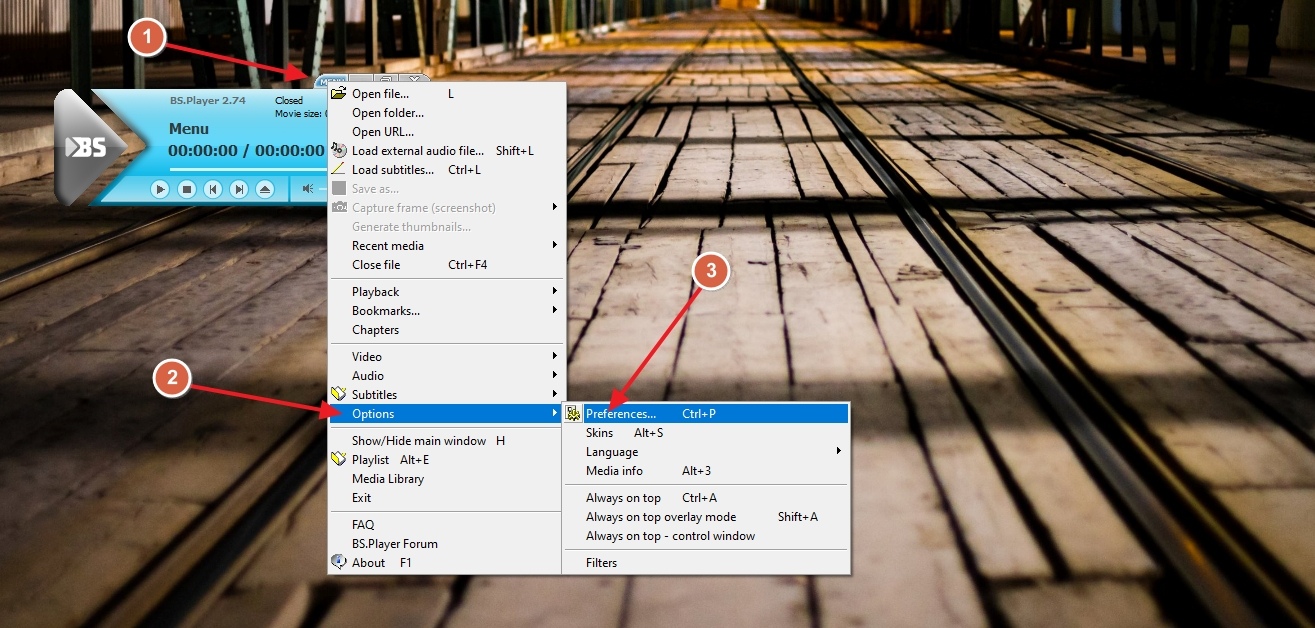Mute audio via the speaker icon
1315x628 pixels.
(308, 188)
